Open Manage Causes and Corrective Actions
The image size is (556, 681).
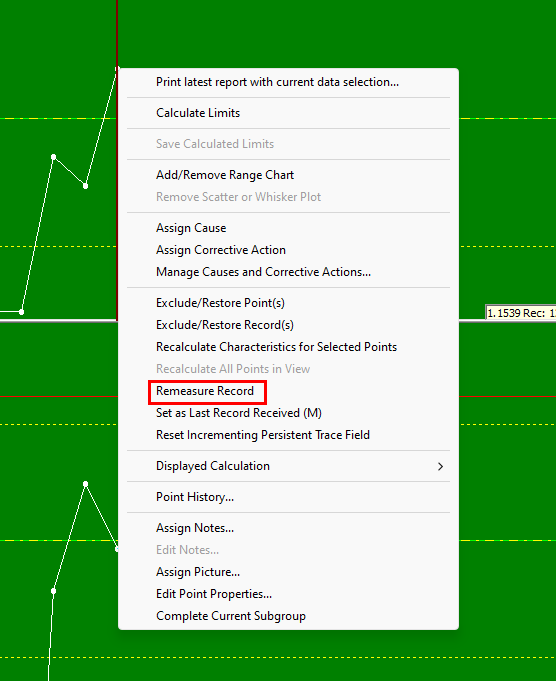(x=288, y=272)
